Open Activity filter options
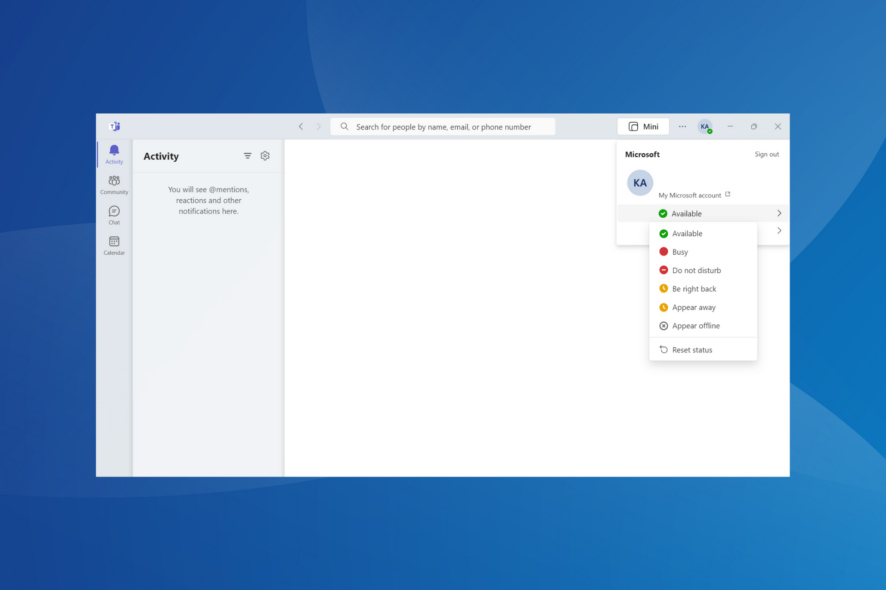Image resolution: width=886 pixels, height=590 pixels. click(x=247, y=156)
